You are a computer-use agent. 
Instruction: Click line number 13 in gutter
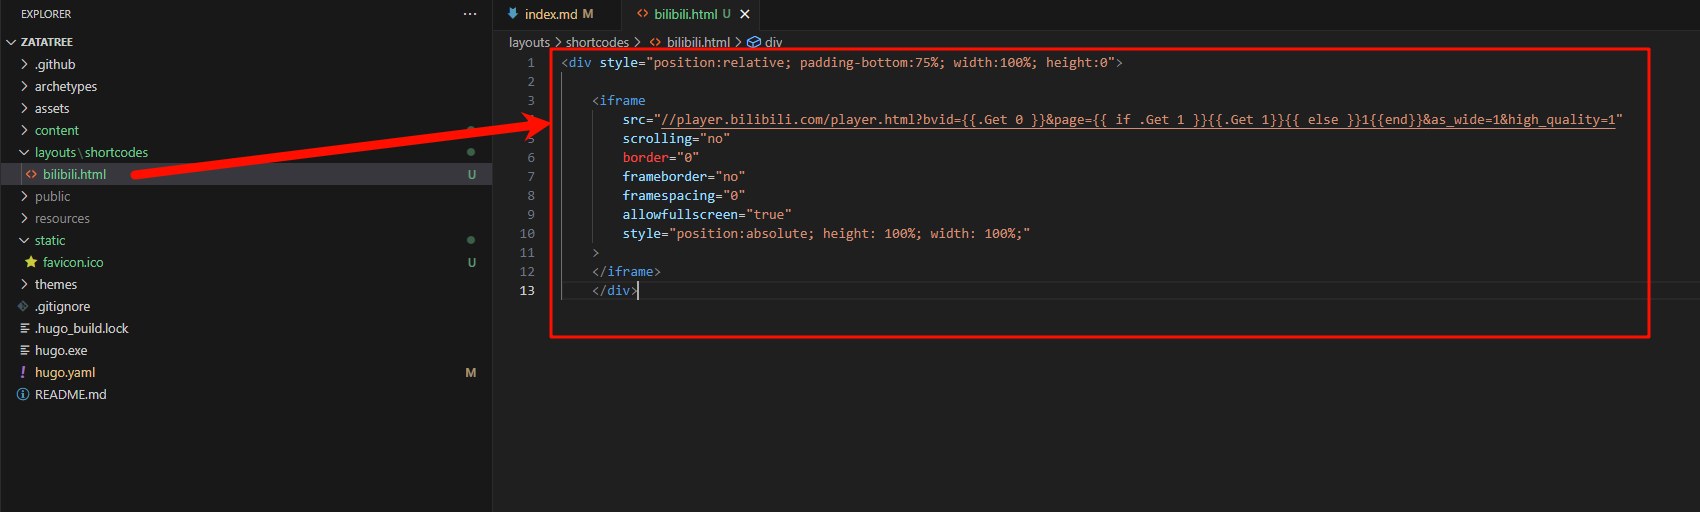[527, 291]
